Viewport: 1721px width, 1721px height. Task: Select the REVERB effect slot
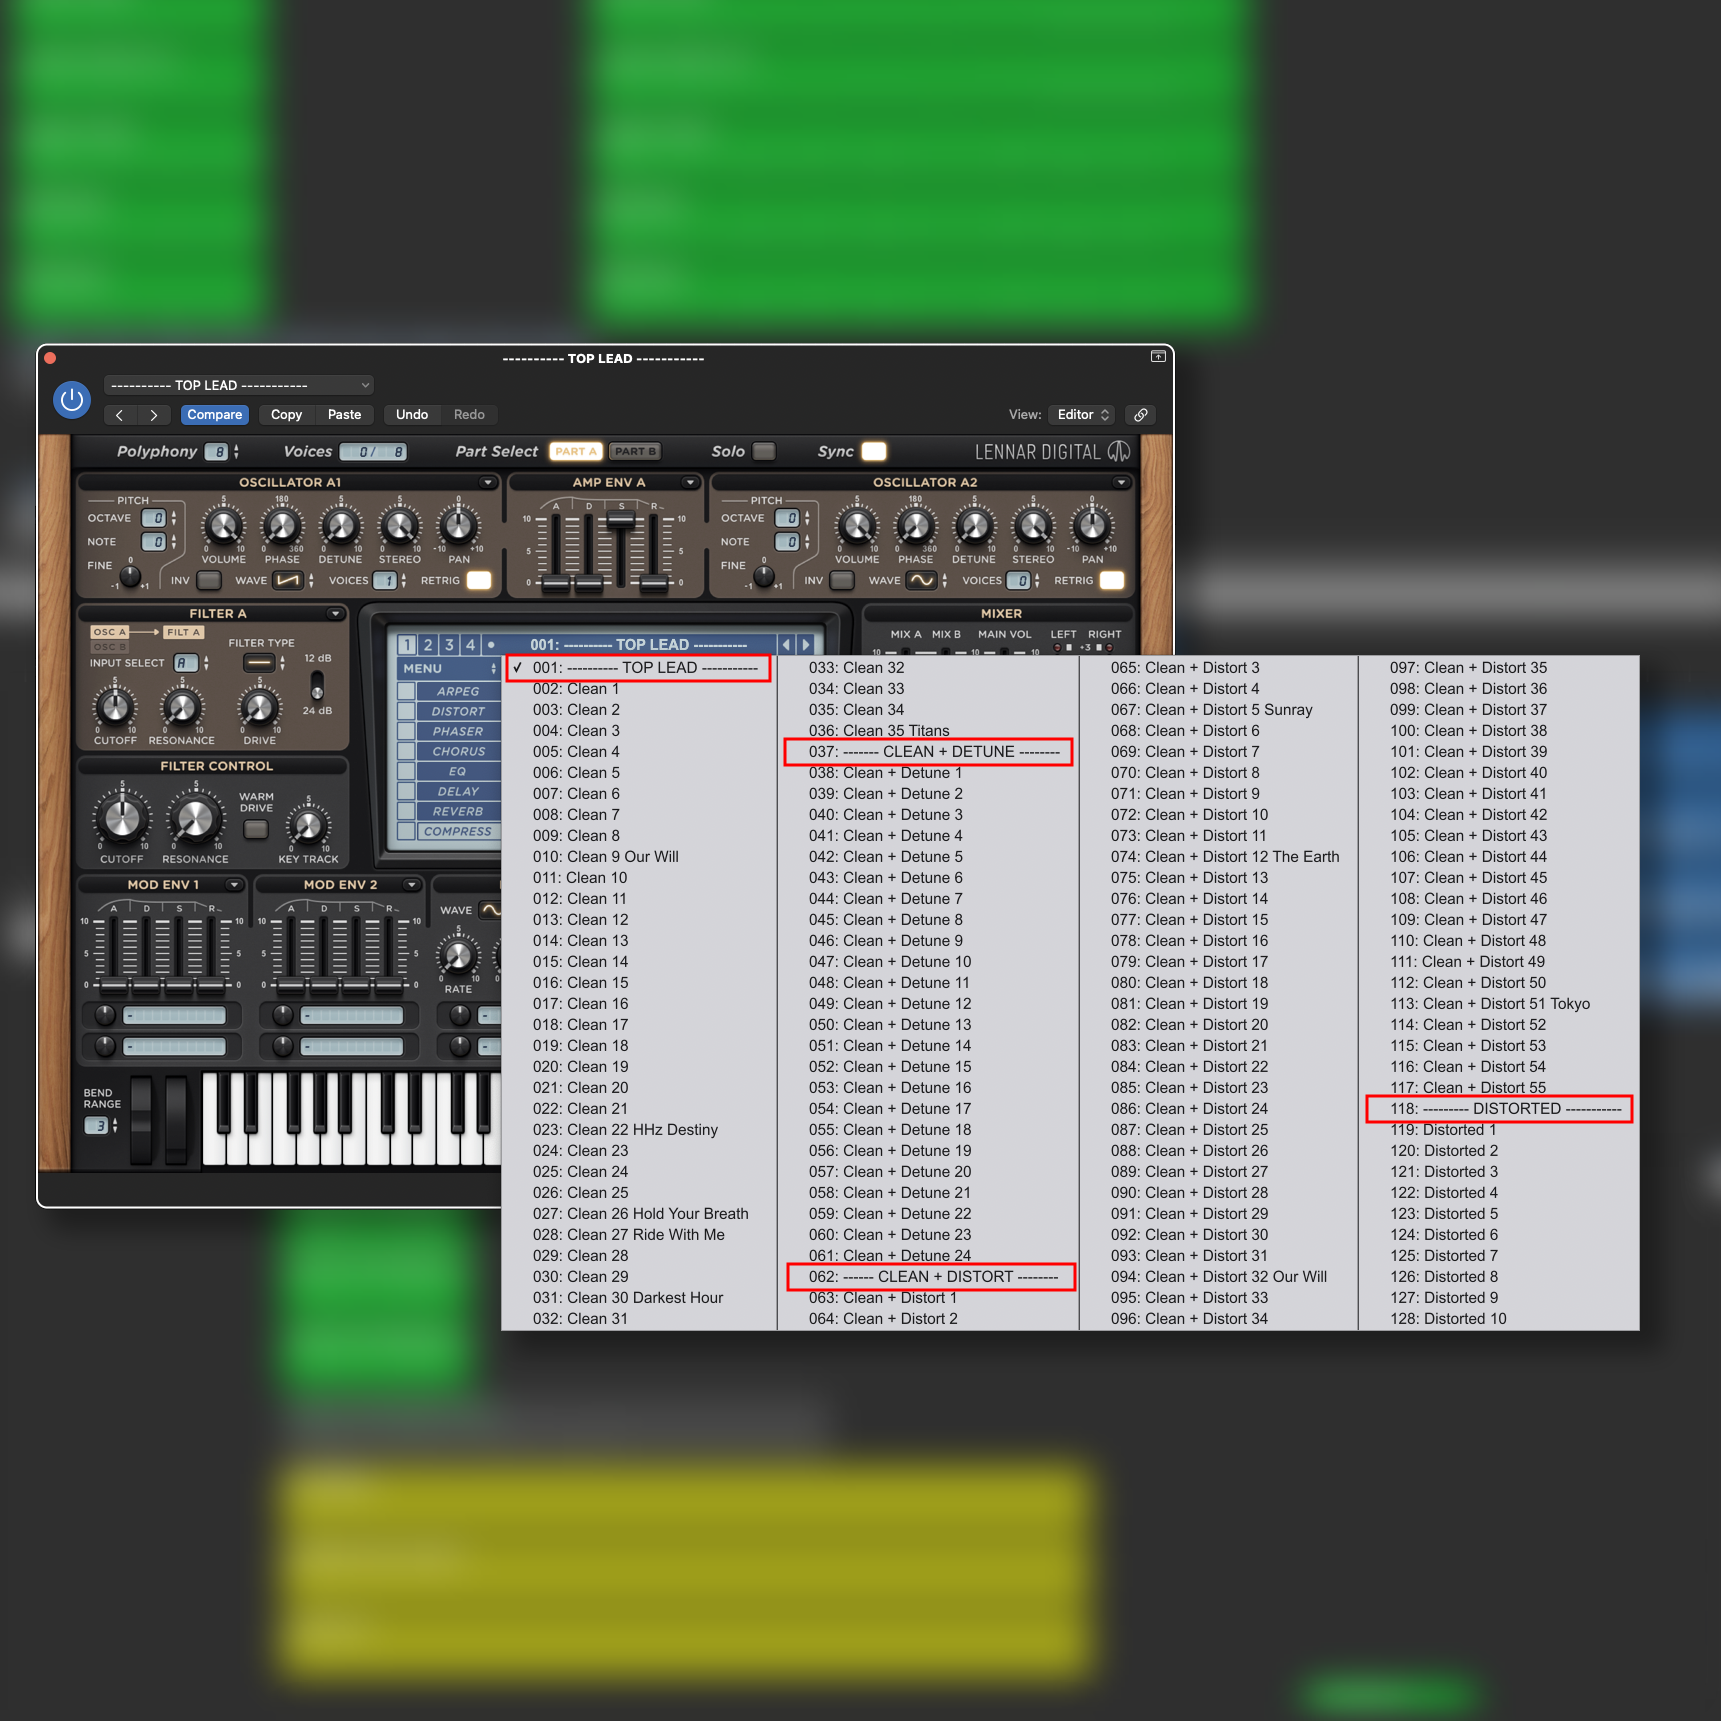[457, 811]
